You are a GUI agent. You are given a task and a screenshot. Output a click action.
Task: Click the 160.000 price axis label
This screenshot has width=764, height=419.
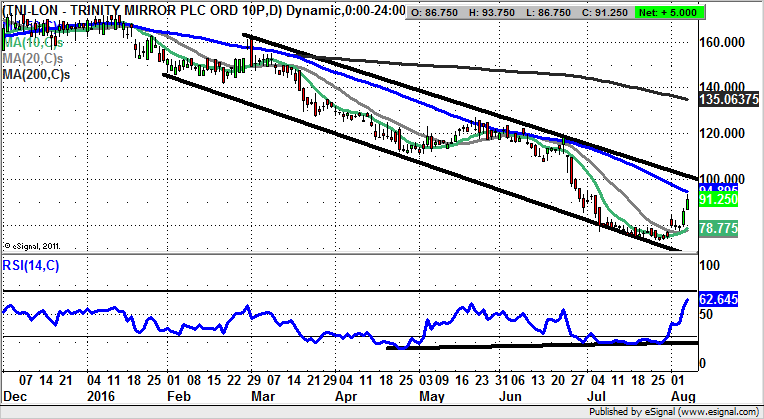722,43
